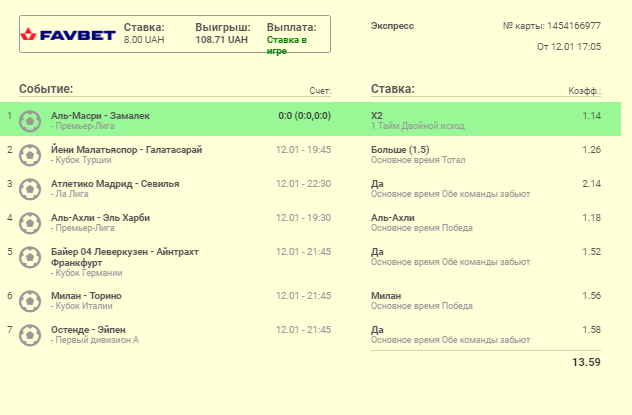Click the Милан win bet selection

point(386,296)
